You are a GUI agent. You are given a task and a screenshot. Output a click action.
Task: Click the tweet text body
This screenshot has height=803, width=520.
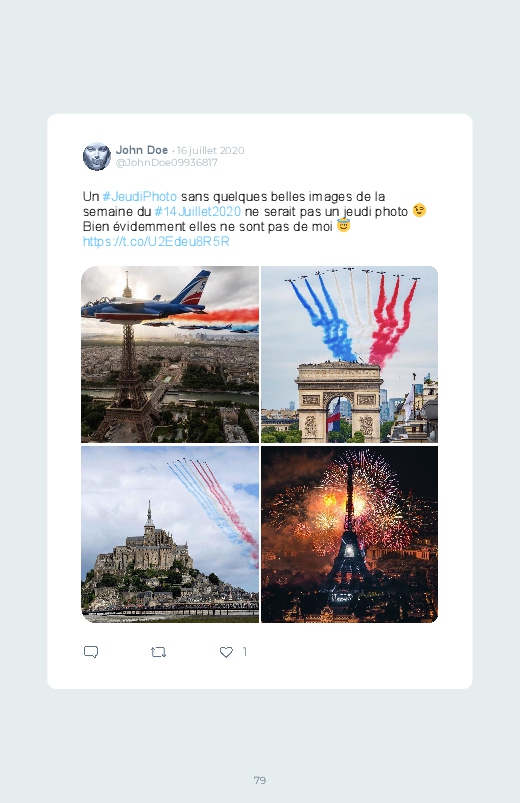pos(255,219)
